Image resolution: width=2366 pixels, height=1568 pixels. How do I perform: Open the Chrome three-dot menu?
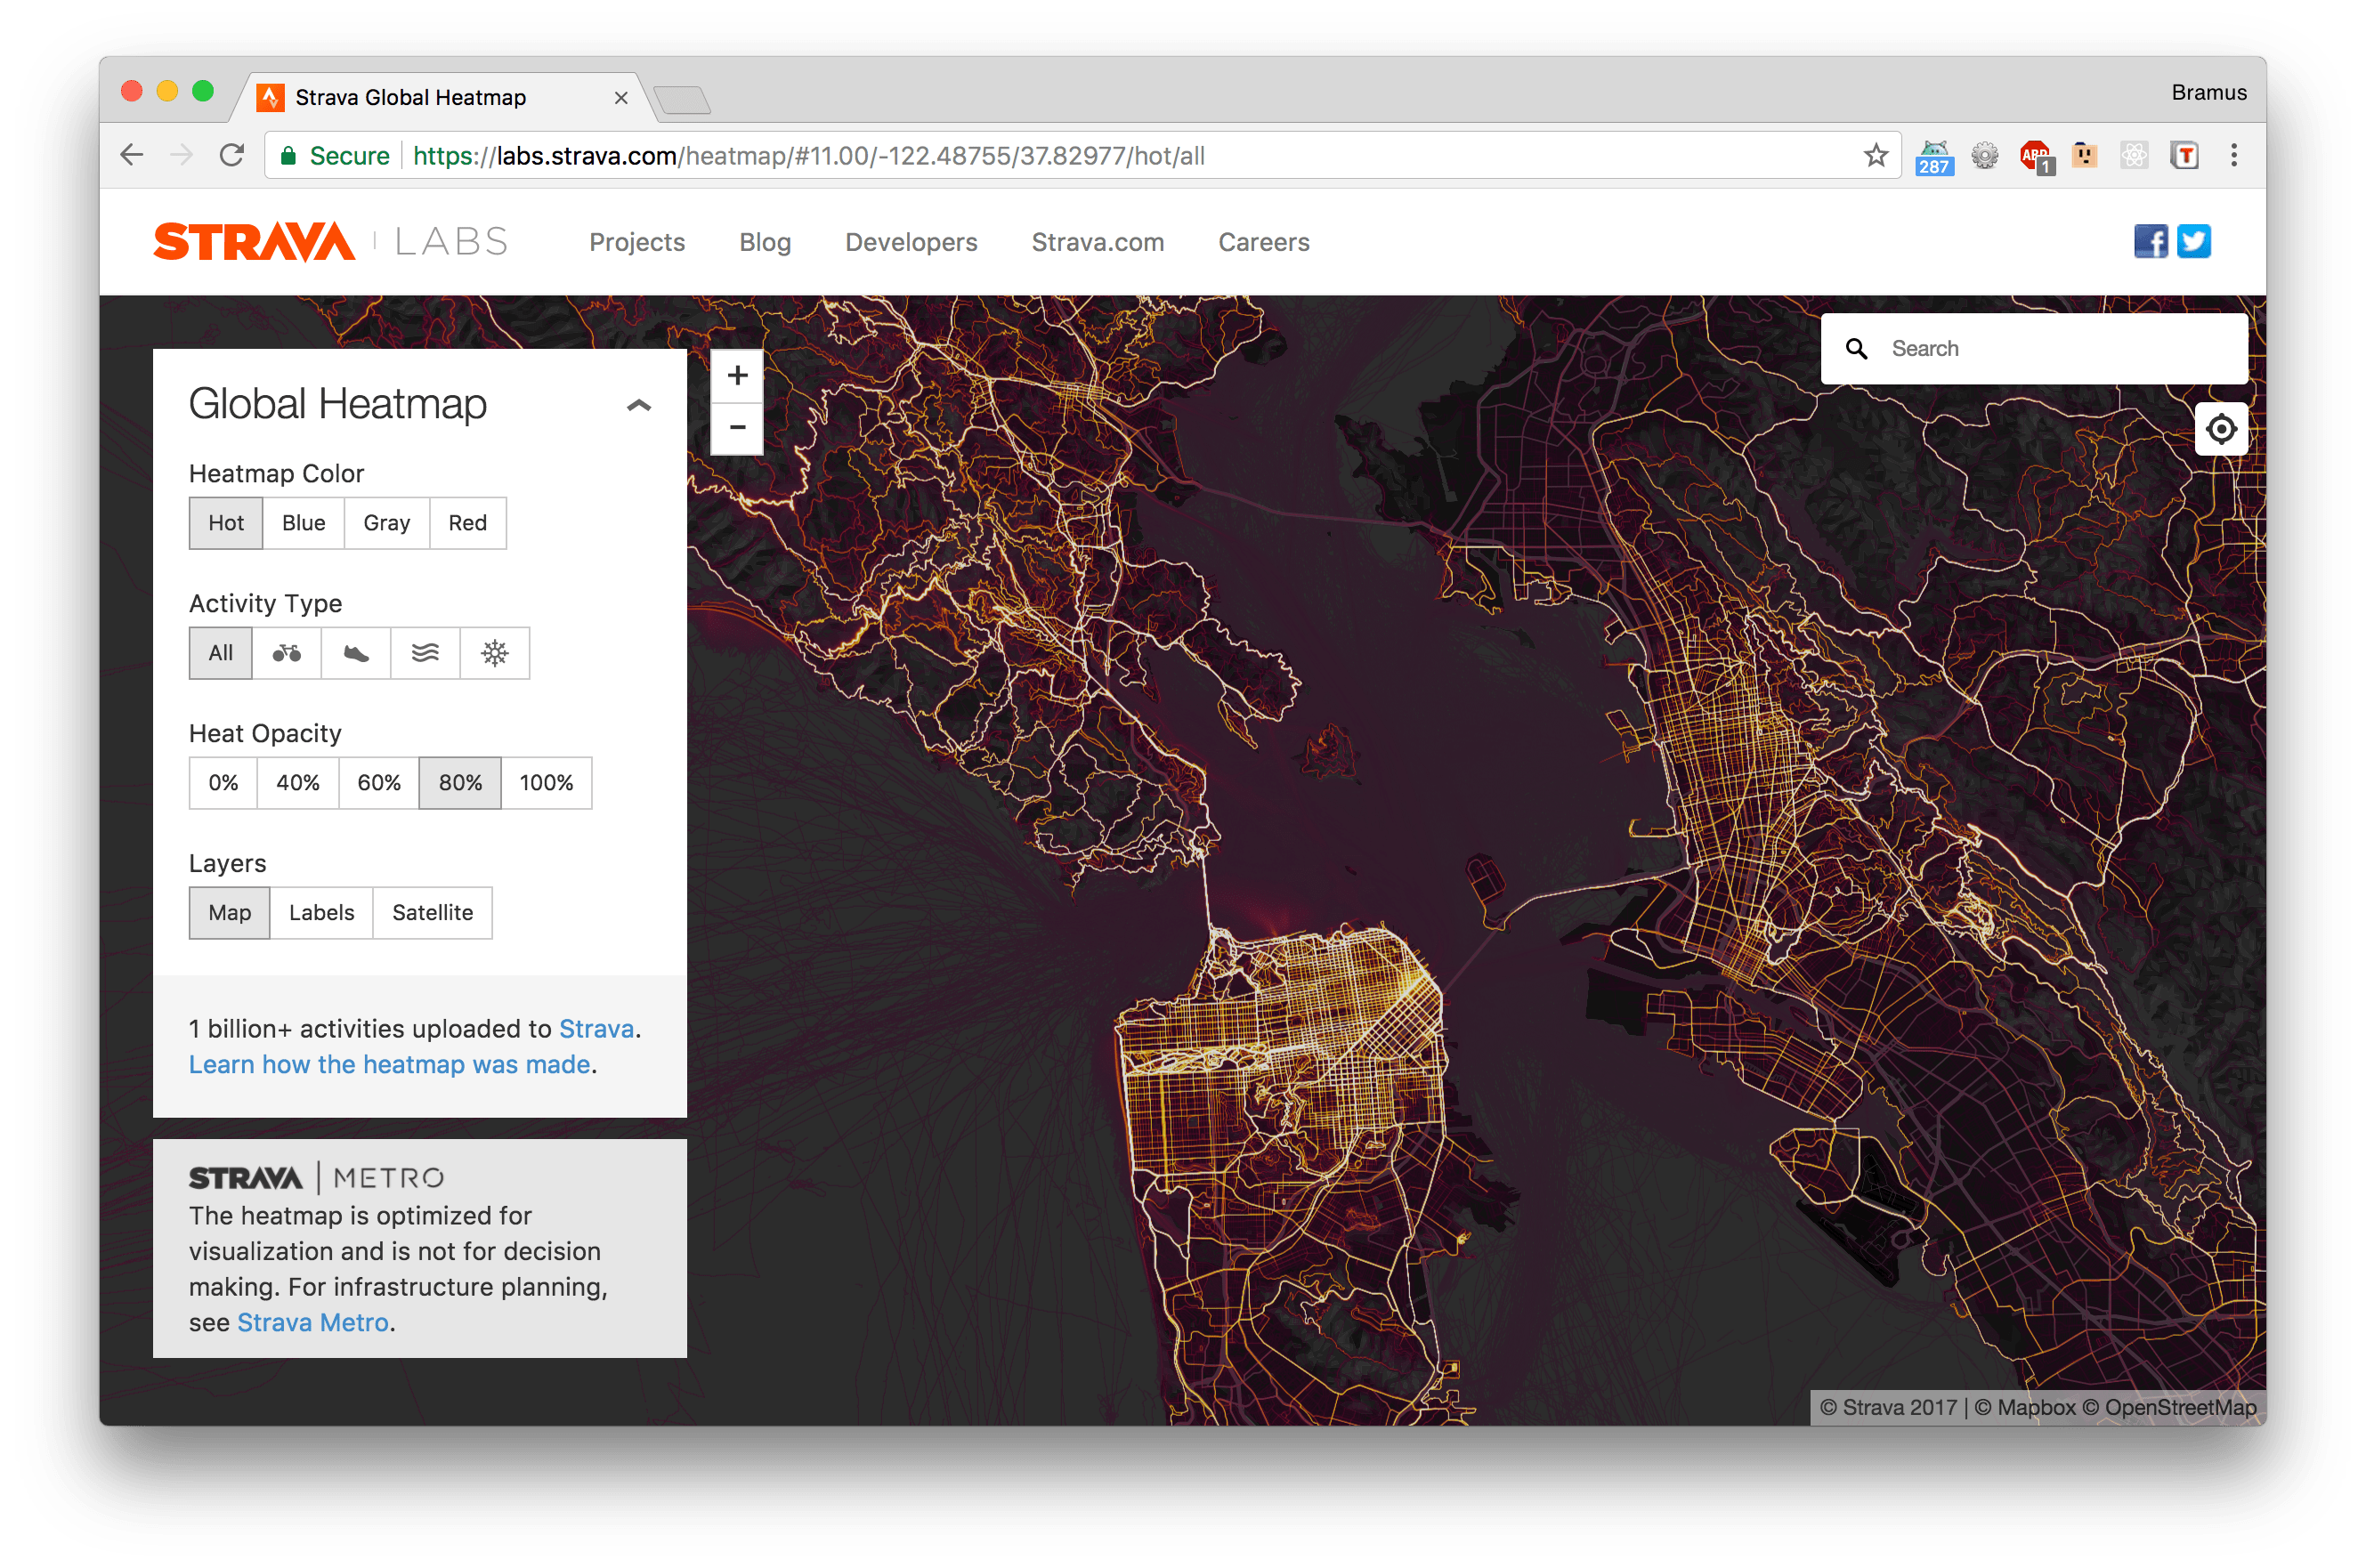(x=2233, y=155)
